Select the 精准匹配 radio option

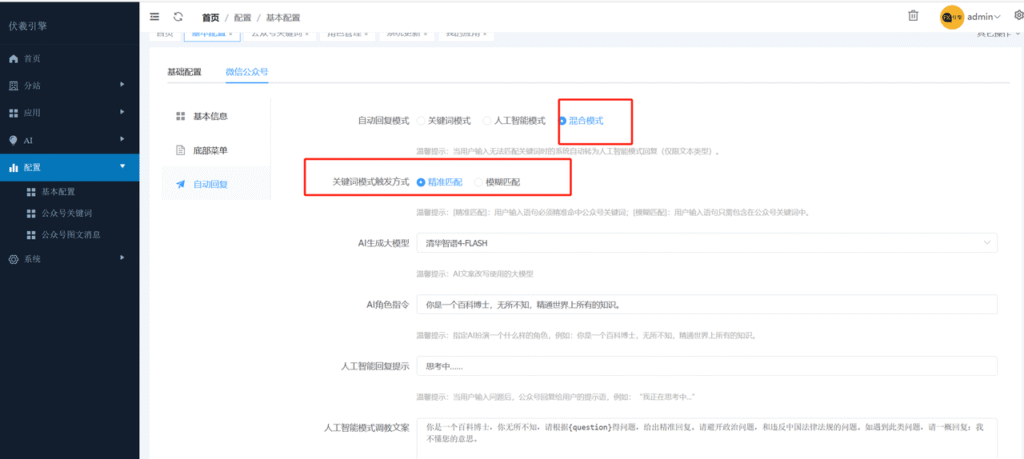[x=440, y=182]
